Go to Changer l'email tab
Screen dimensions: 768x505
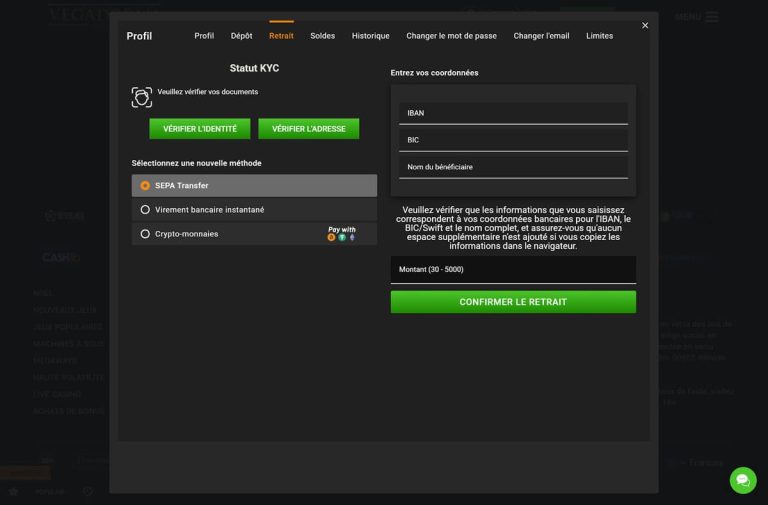click(541, 36)
